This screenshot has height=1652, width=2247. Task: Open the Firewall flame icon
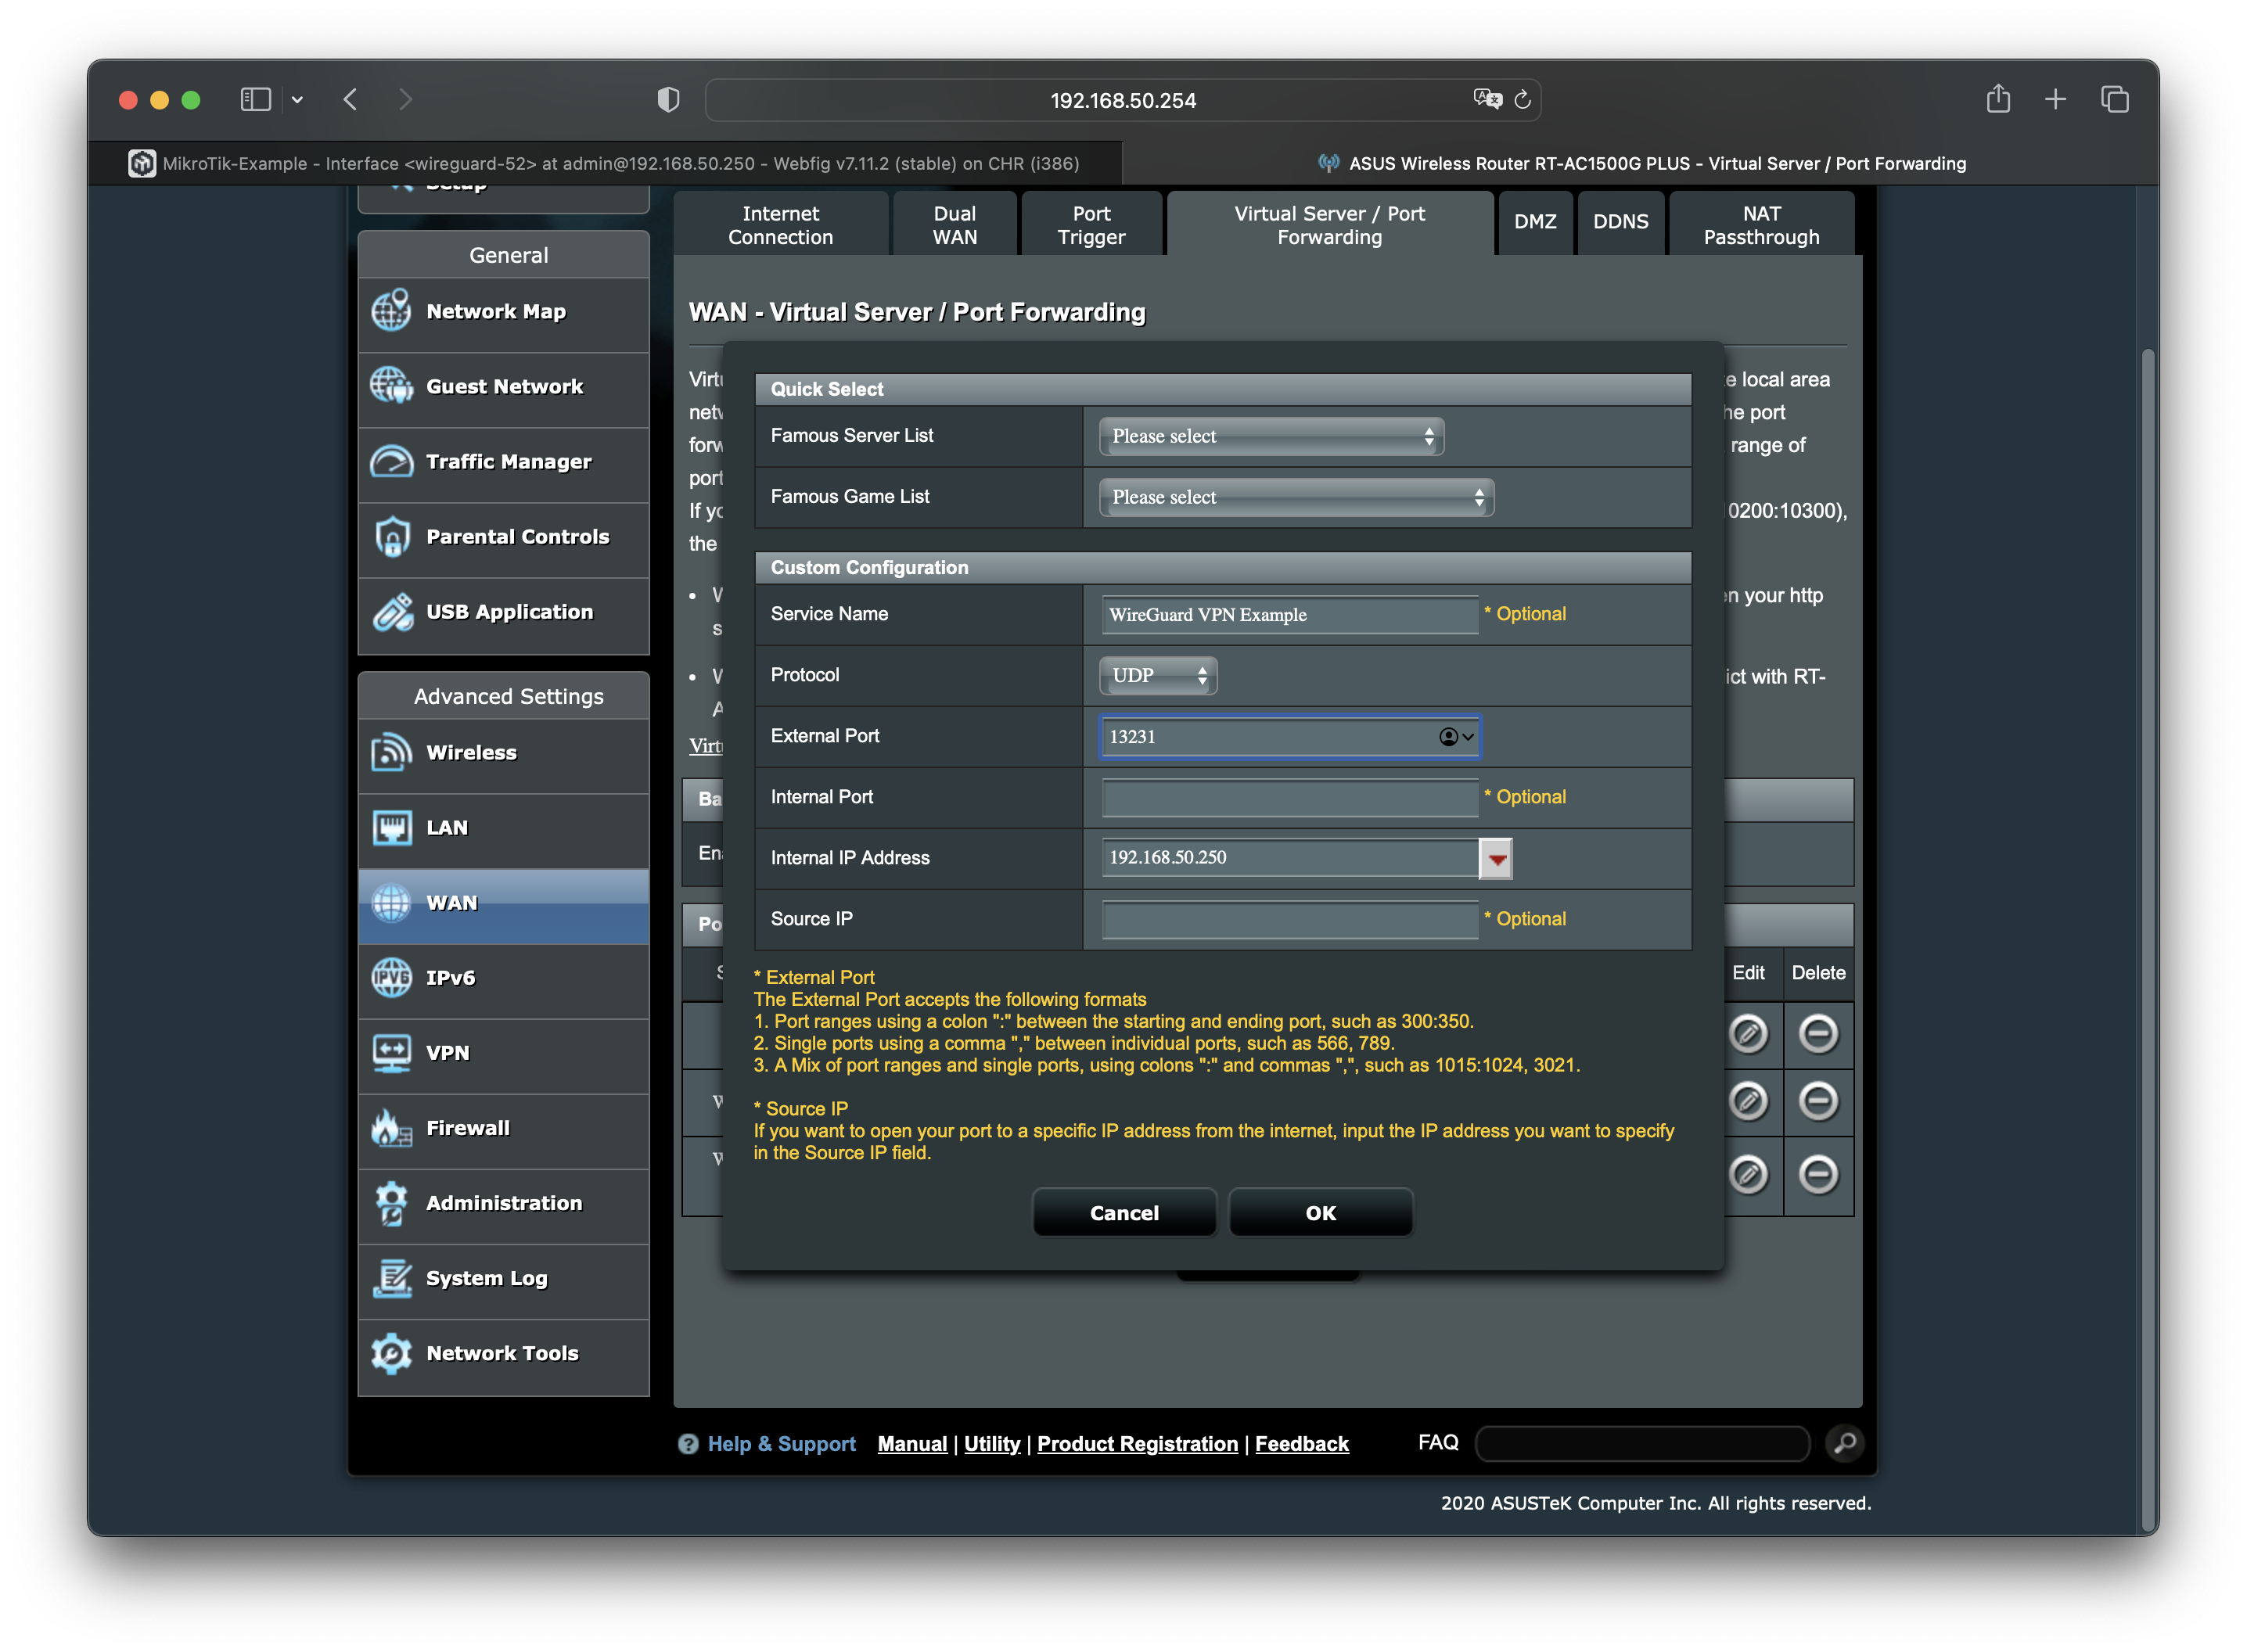pyautogui.click(x=391, y=1128)
